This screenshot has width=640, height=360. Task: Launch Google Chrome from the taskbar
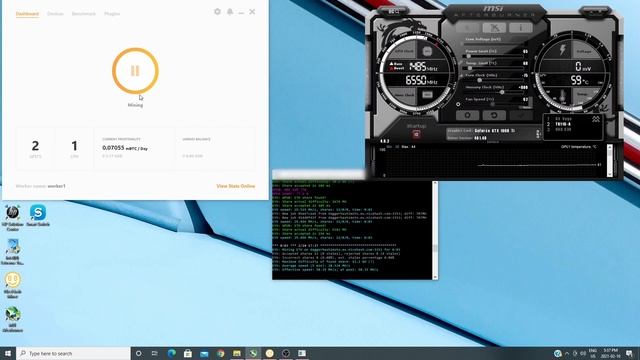[220, 353]
